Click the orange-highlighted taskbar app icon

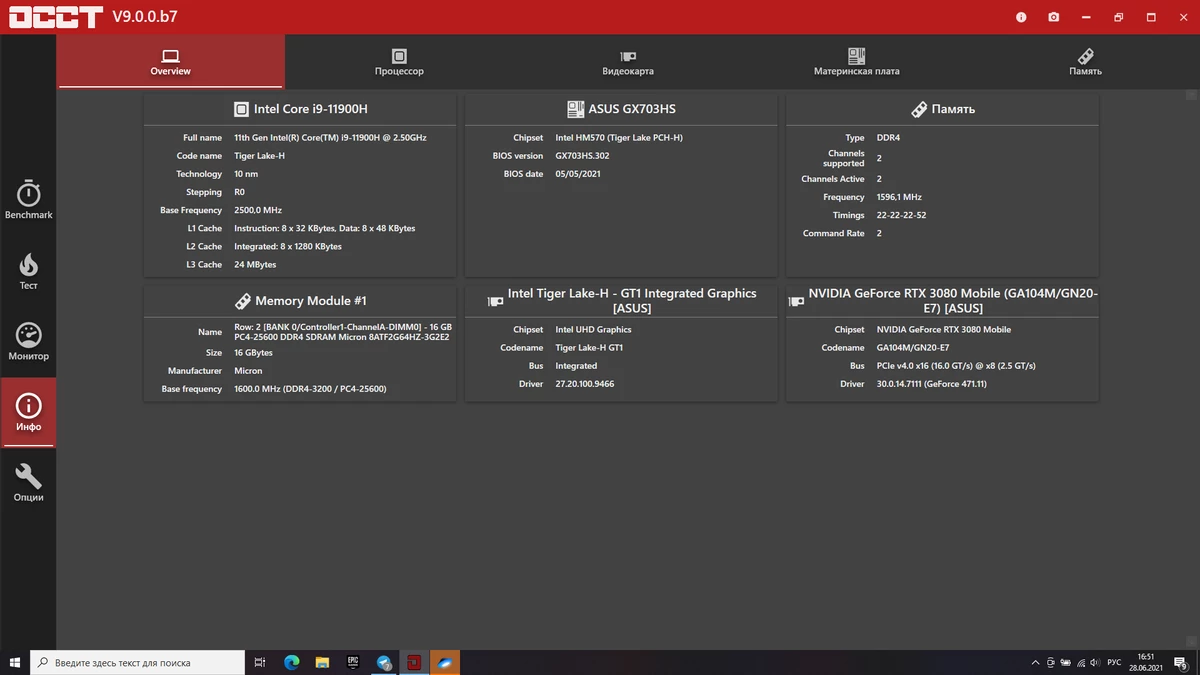pyautogui.click(x=445, y=662)
